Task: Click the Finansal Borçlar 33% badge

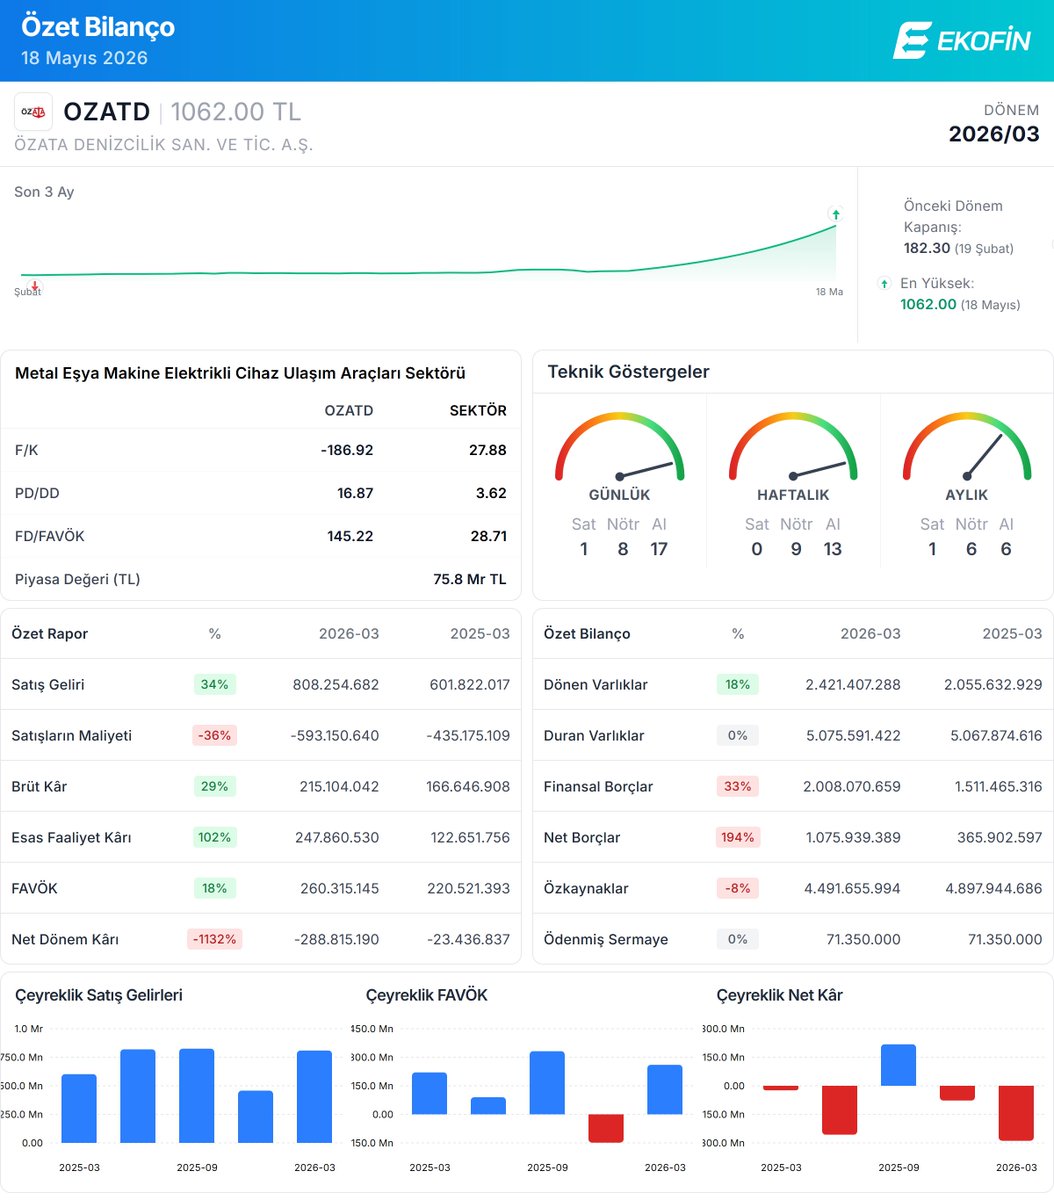Action: tap(738, 786)
